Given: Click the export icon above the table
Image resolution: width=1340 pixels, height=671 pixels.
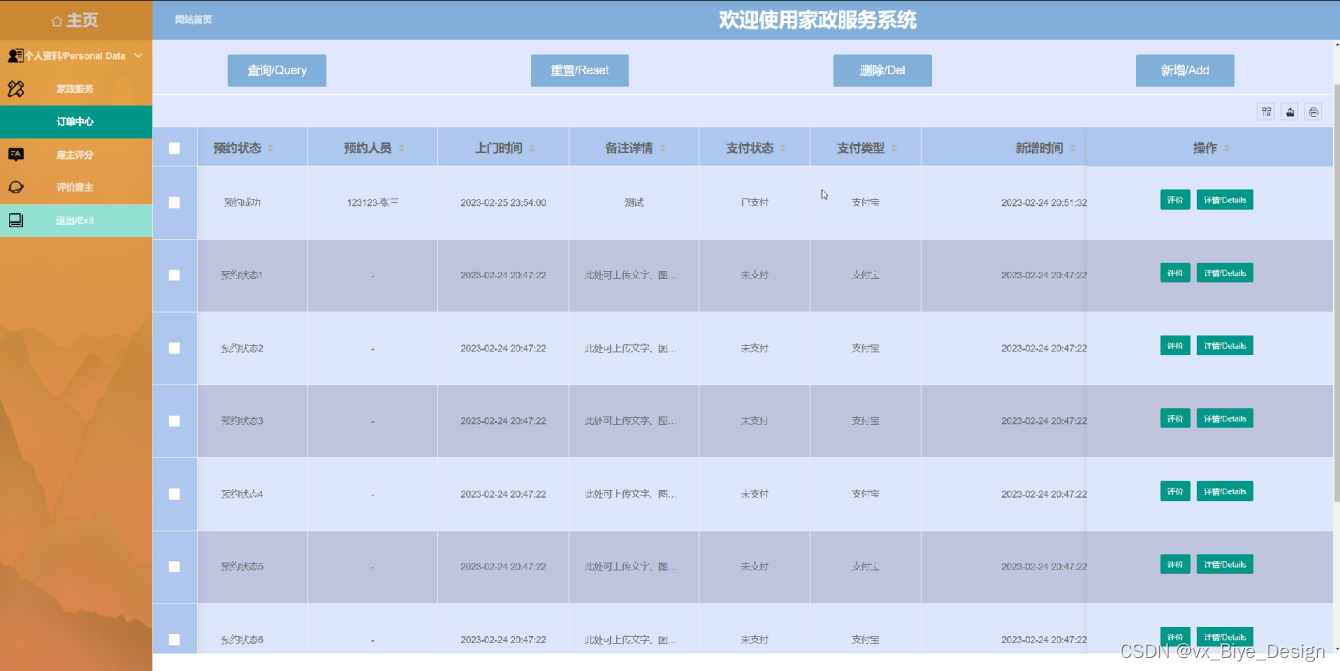Looking at the screenshot, I should point(1290,112).
